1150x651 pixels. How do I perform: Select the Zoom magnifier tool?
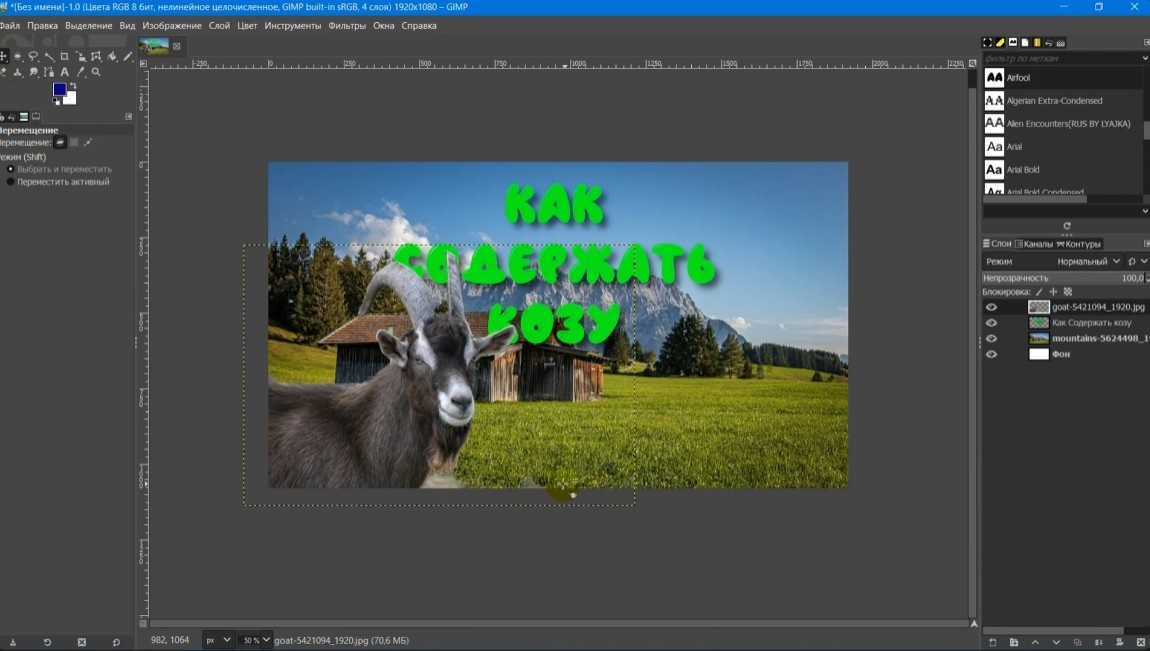[x=96, y=72]
